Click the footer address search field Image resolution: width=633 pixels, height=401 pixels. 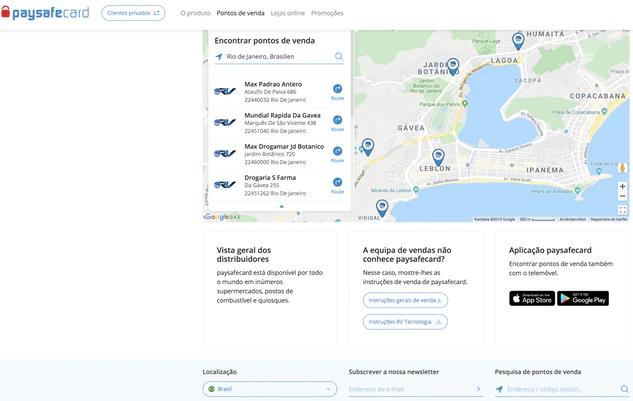coord(561,389)
